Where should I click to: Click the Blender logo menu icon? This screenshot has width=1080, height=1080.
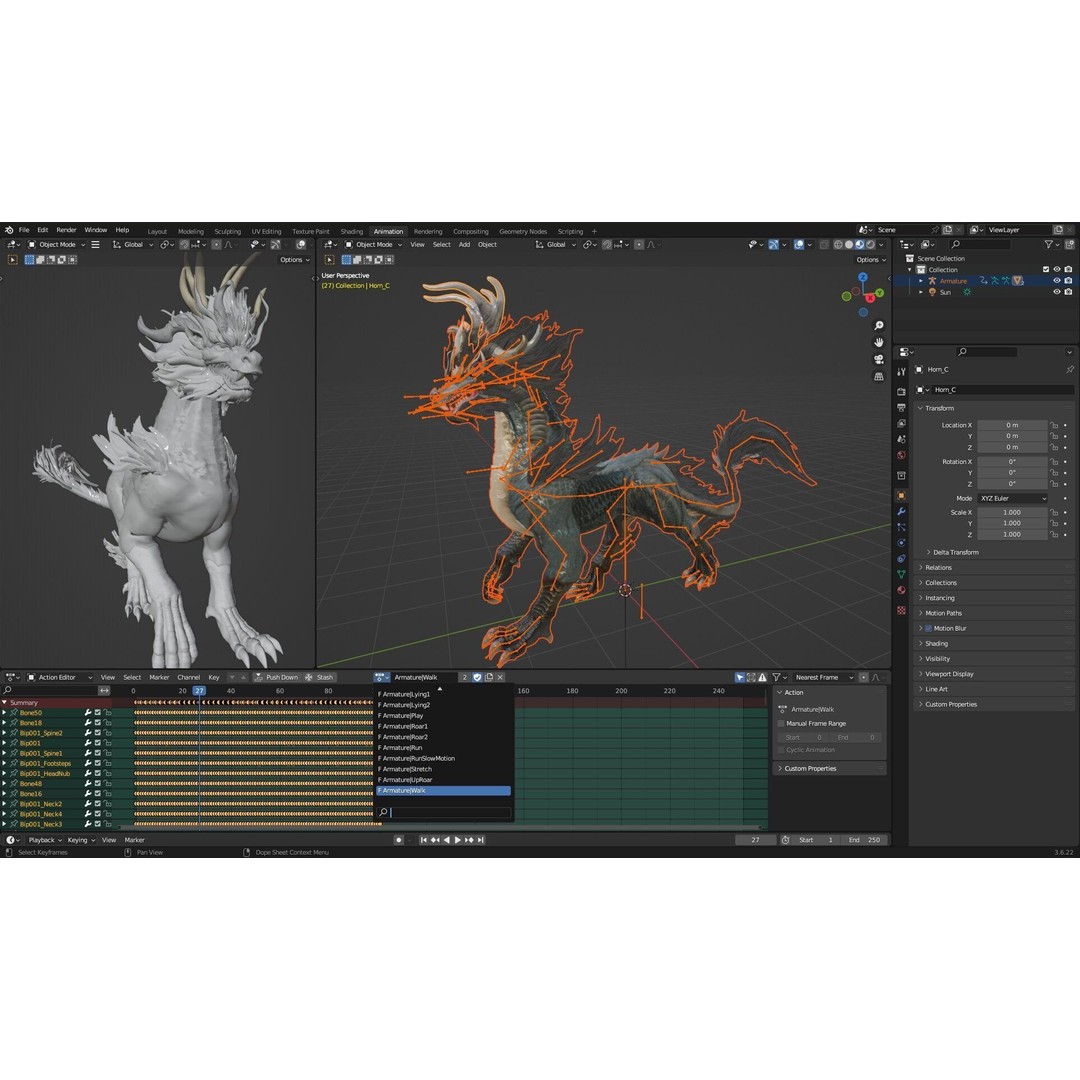[9, 230]
